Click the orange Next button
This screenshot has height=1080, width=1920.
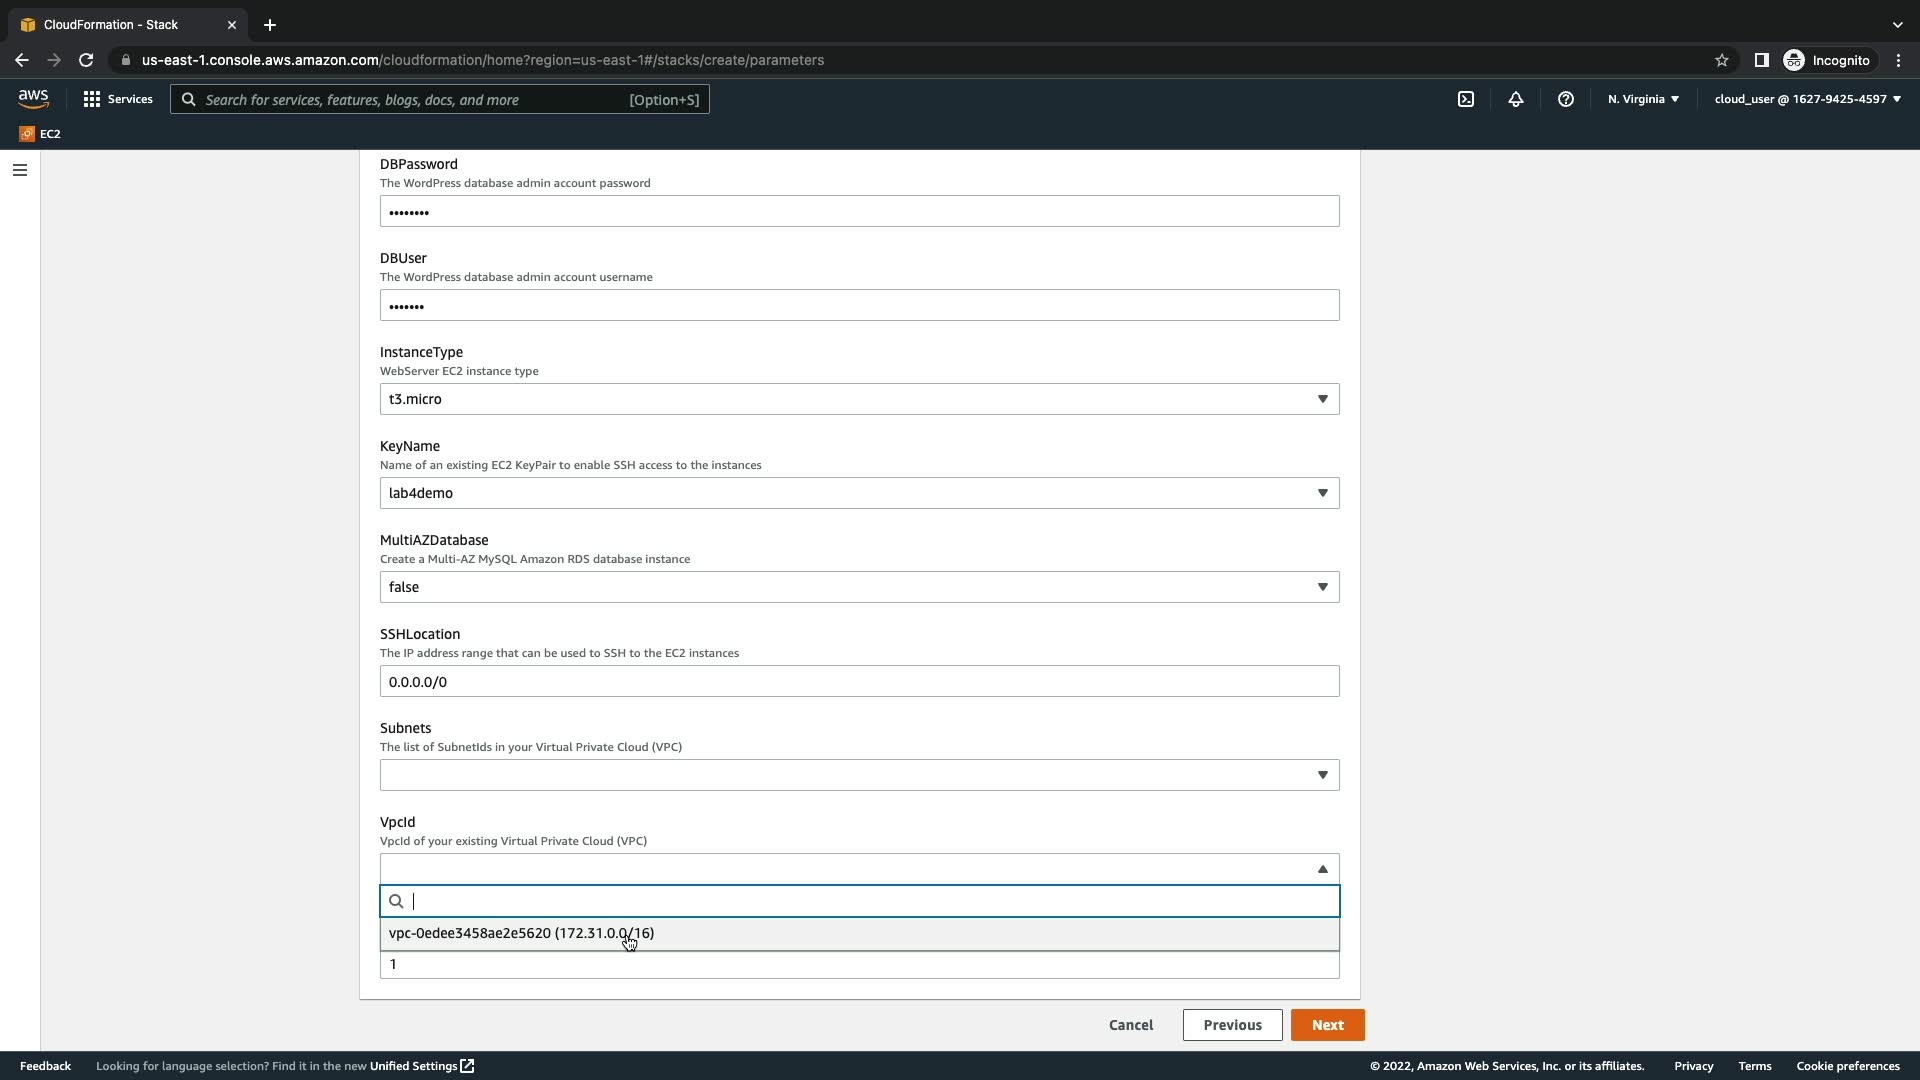pyautogui.click(x=1327, y=1025)
